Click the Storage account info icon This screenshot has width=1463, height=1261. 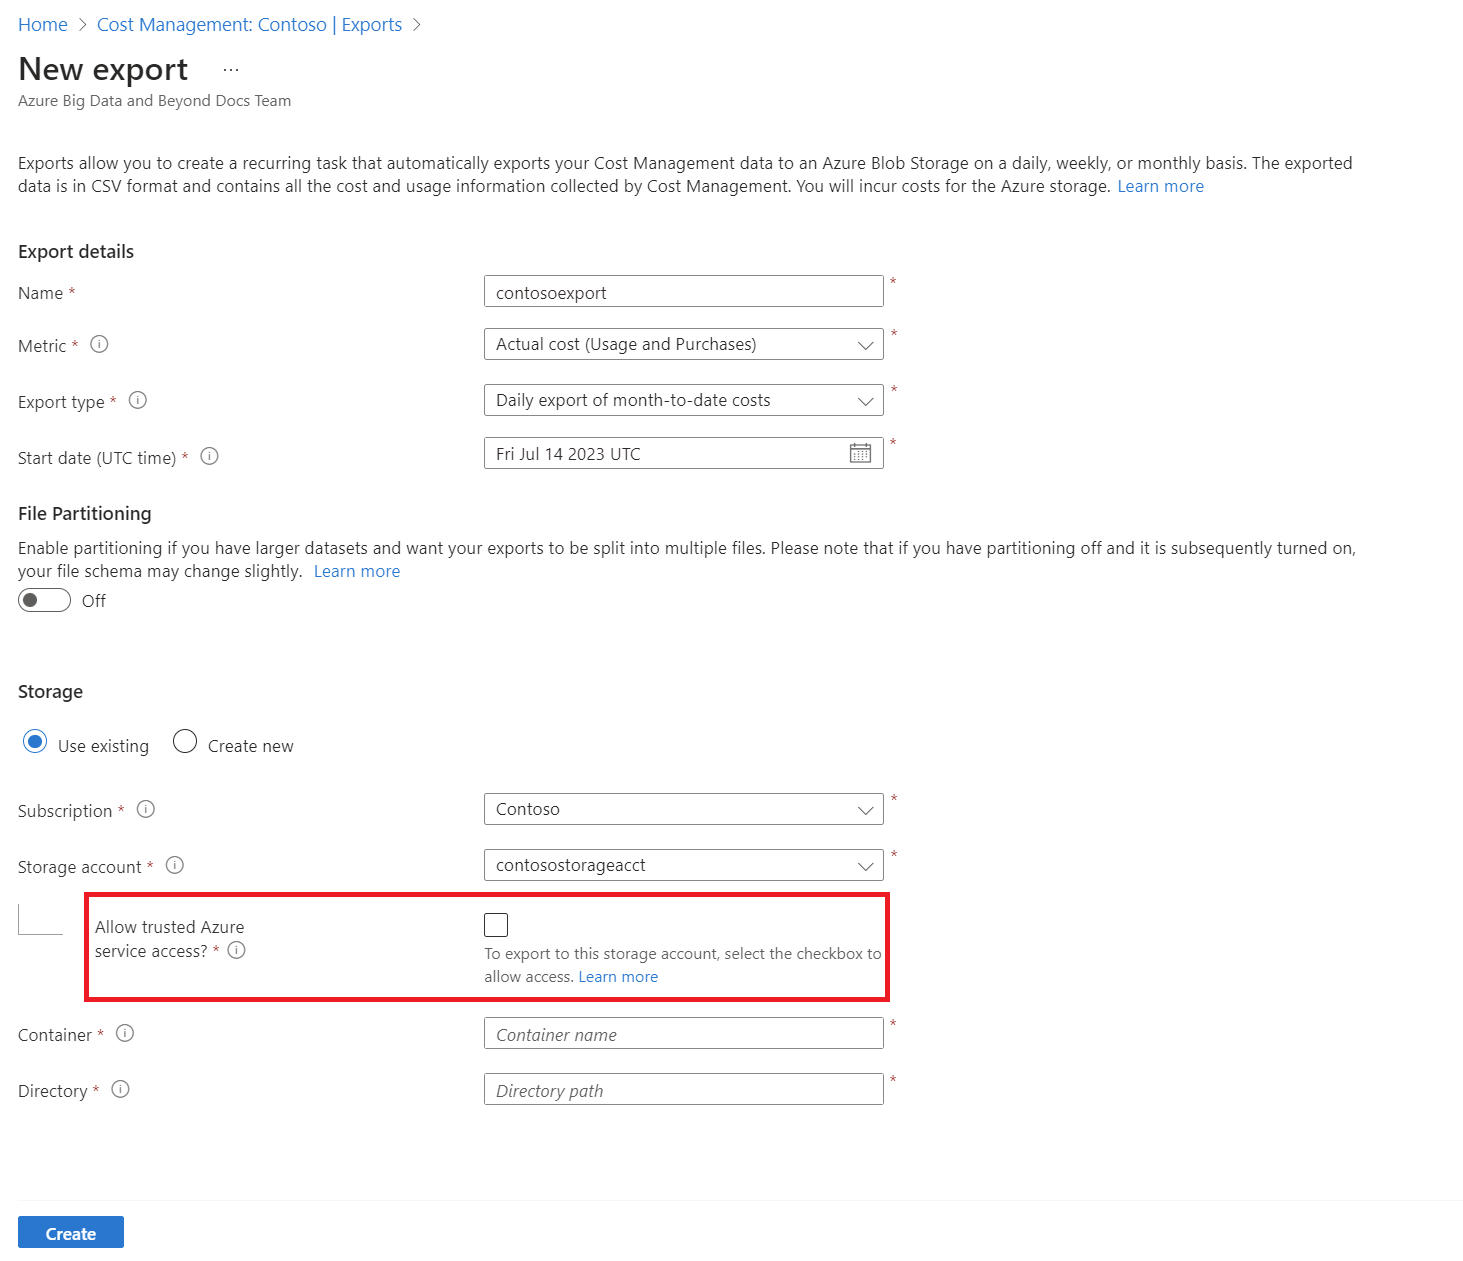pyautogui.click(x=175, y=865)
